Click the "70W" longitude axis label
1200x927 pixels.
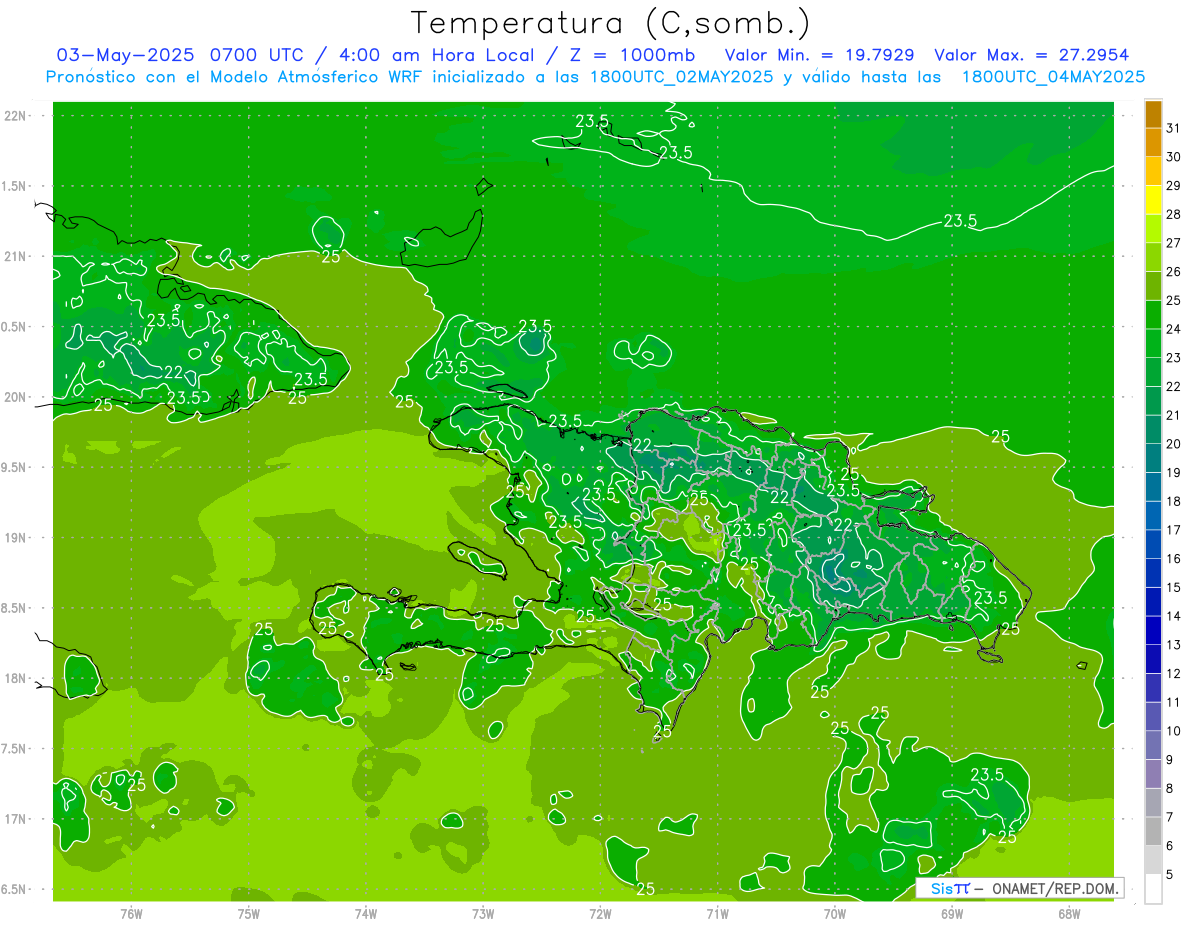coord(835,913)
